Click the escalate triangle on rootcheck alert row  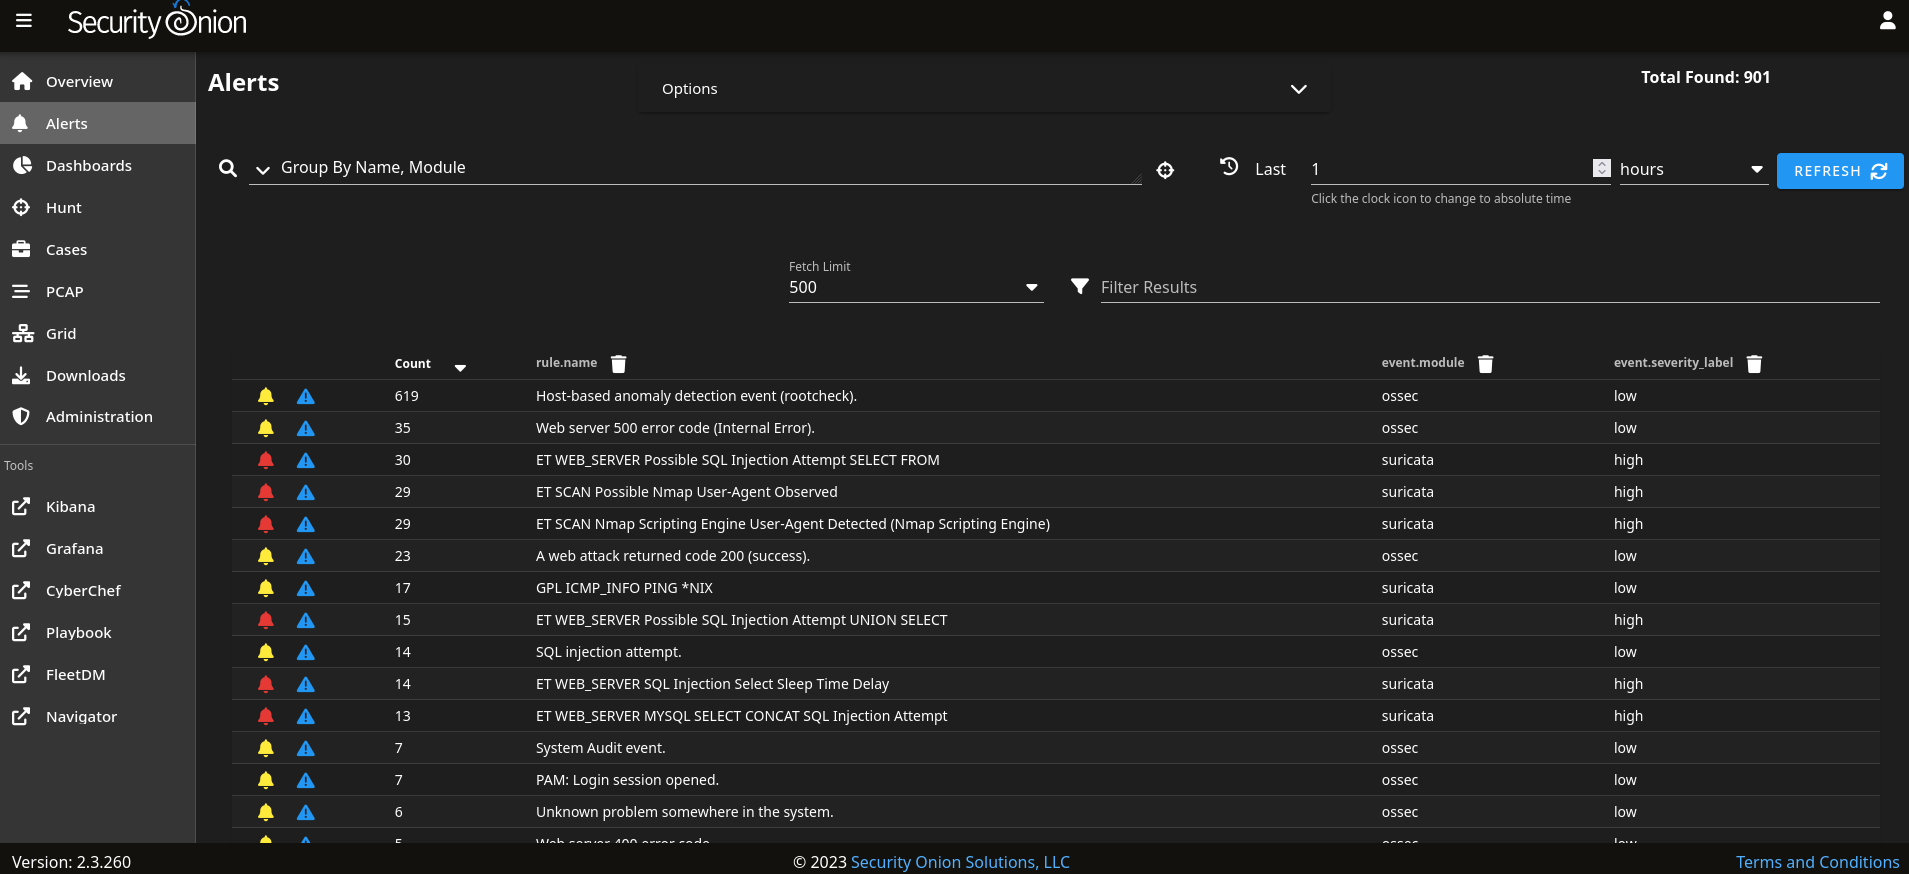click(306, 396)
